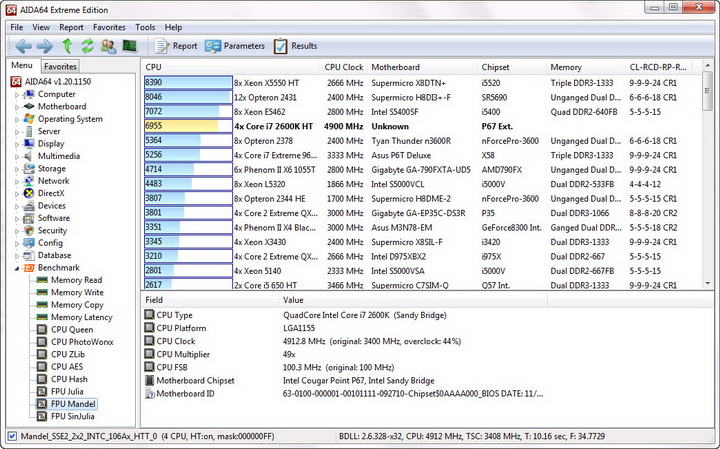
Task: Open the Memory Latency benchmark
Action: tap(82, 317)
